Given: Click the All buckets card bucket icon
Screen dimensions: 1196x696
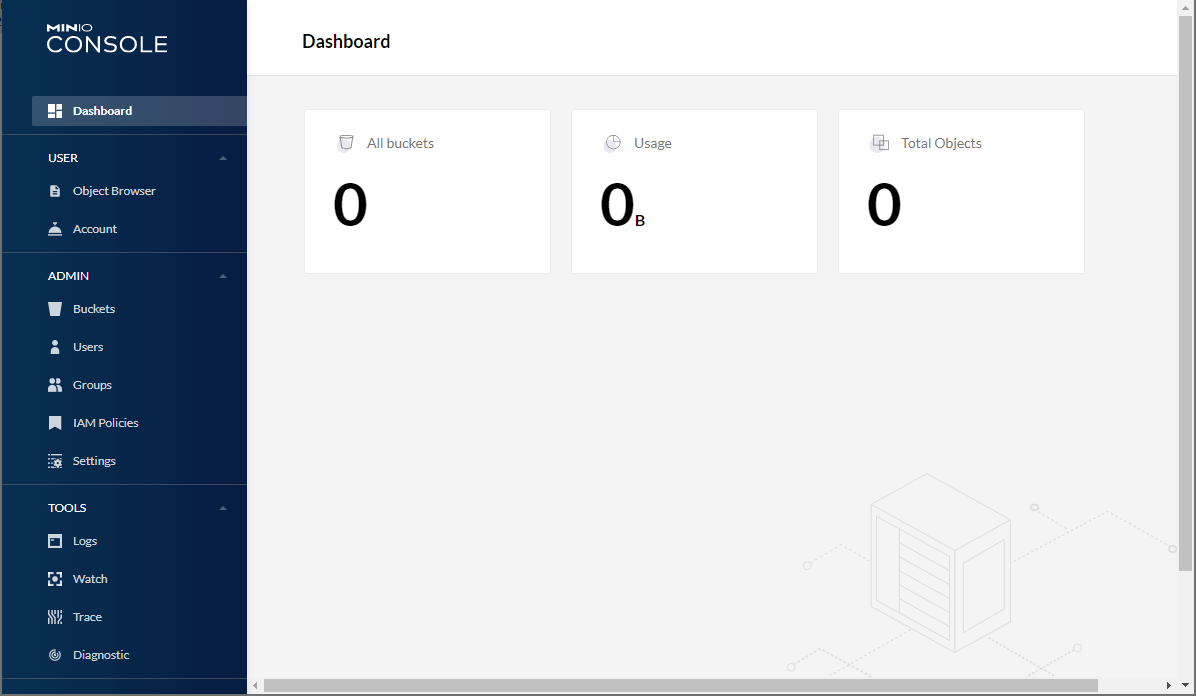Looking at the screenshot, I should click(346, 143).
